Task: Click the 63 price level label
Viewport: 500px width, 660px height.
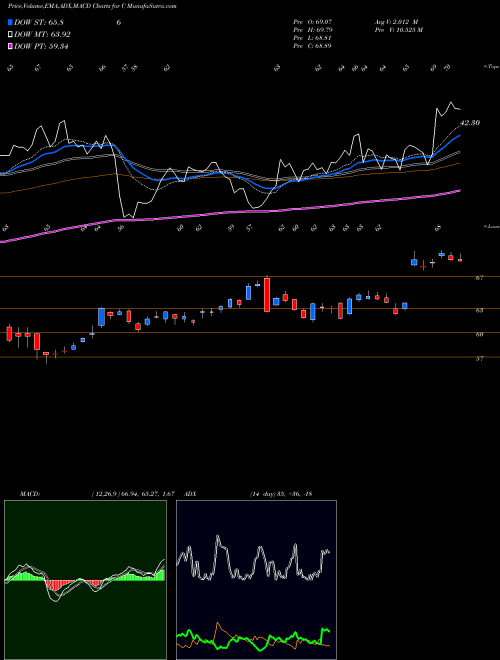Action: pos(479,310)
